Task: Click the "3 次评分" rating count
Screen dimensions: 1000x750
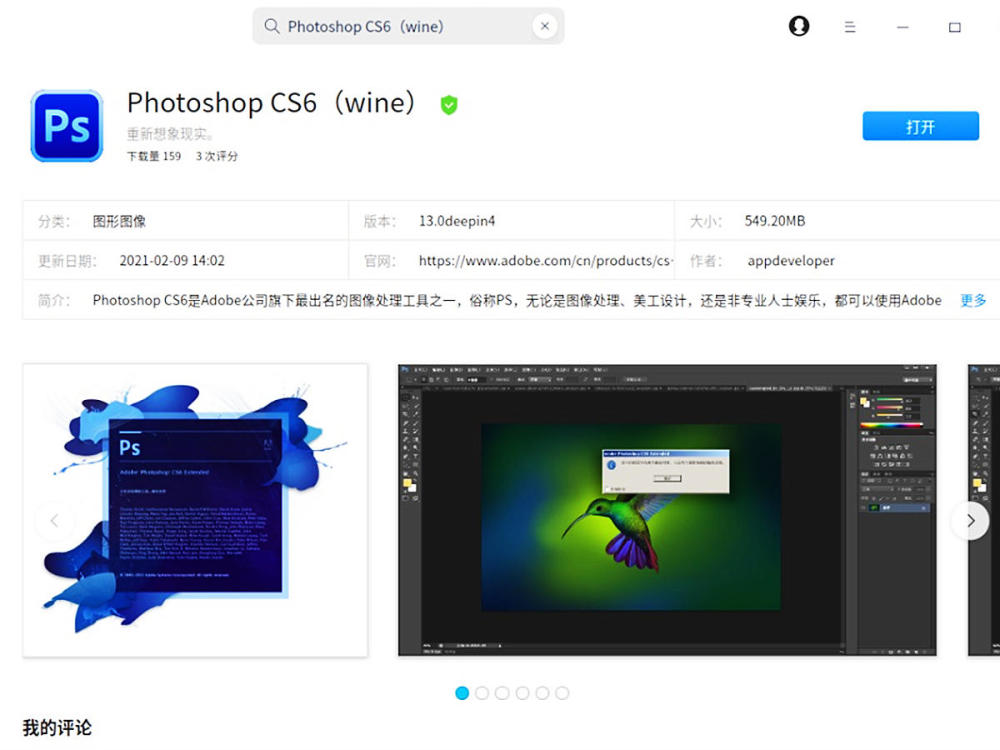Action: pyautogui.click(x=217, y=156)
